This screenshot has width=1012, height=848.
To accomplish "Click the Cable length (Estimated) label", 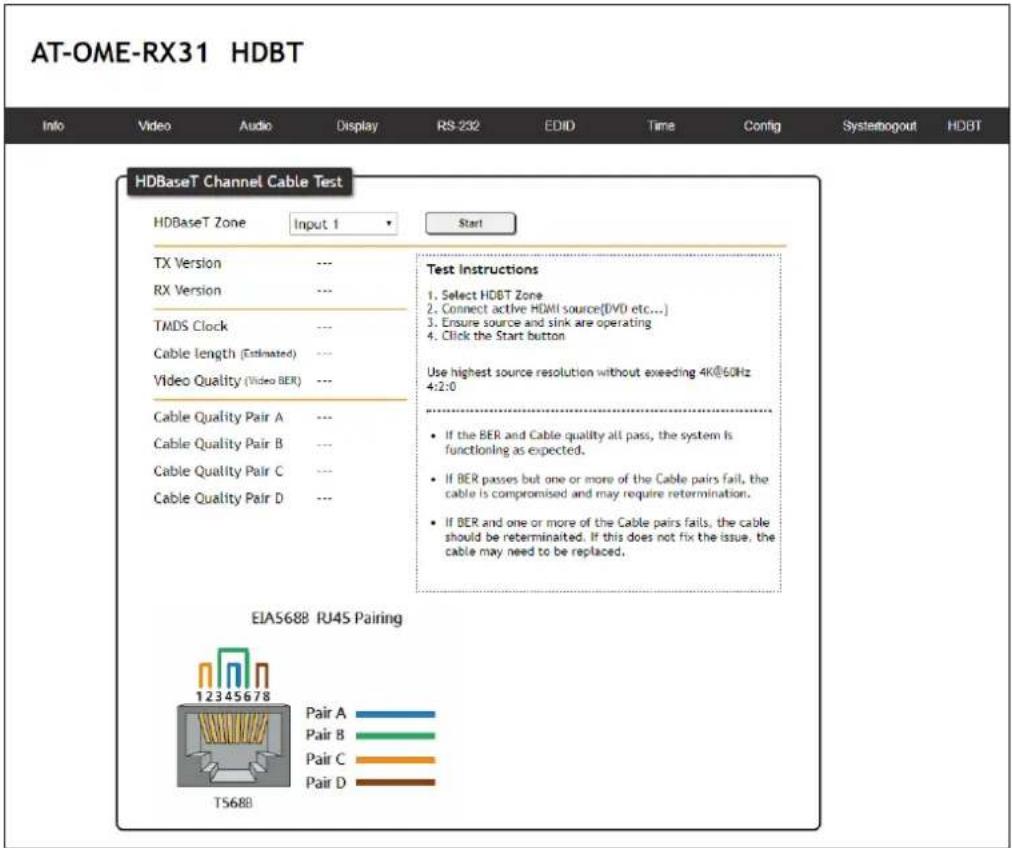I will 225,354.
